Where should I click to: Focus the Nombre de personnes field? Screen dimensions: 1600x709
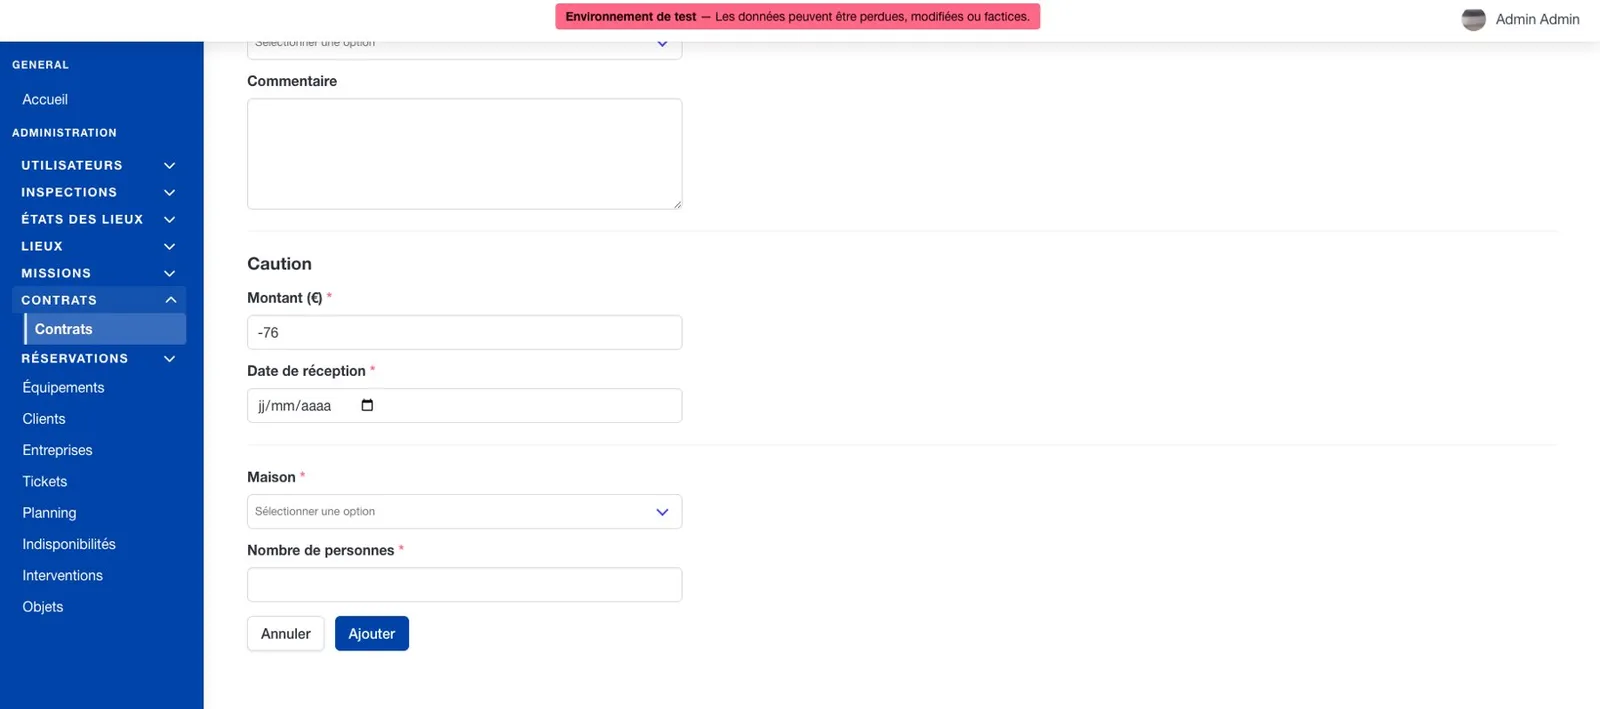point(464,584)
